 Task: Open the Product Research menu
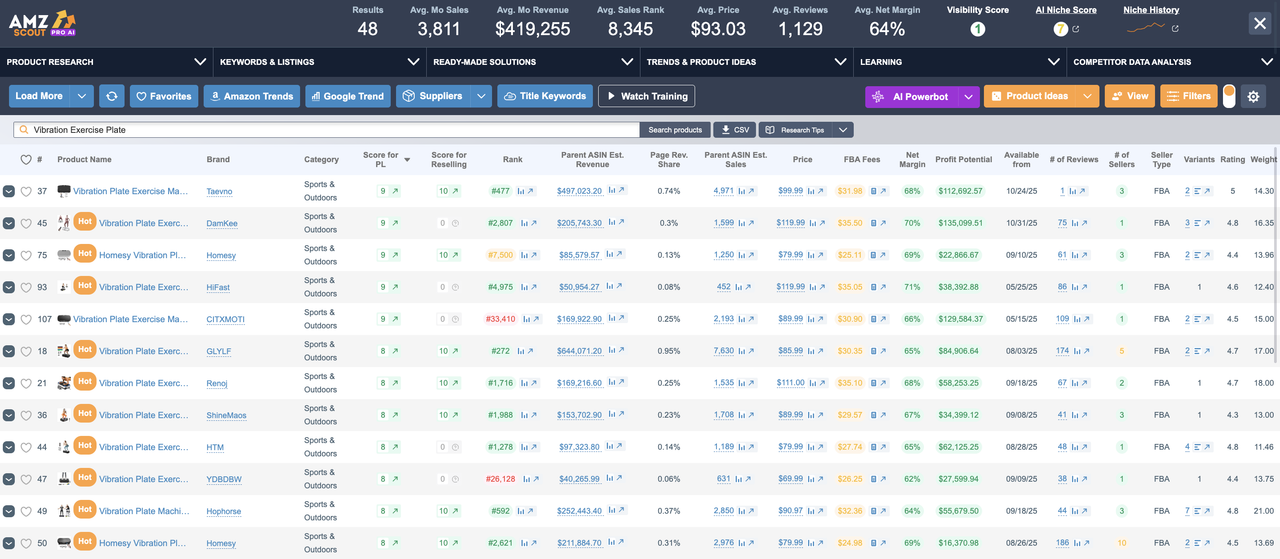tap(106, 62)
